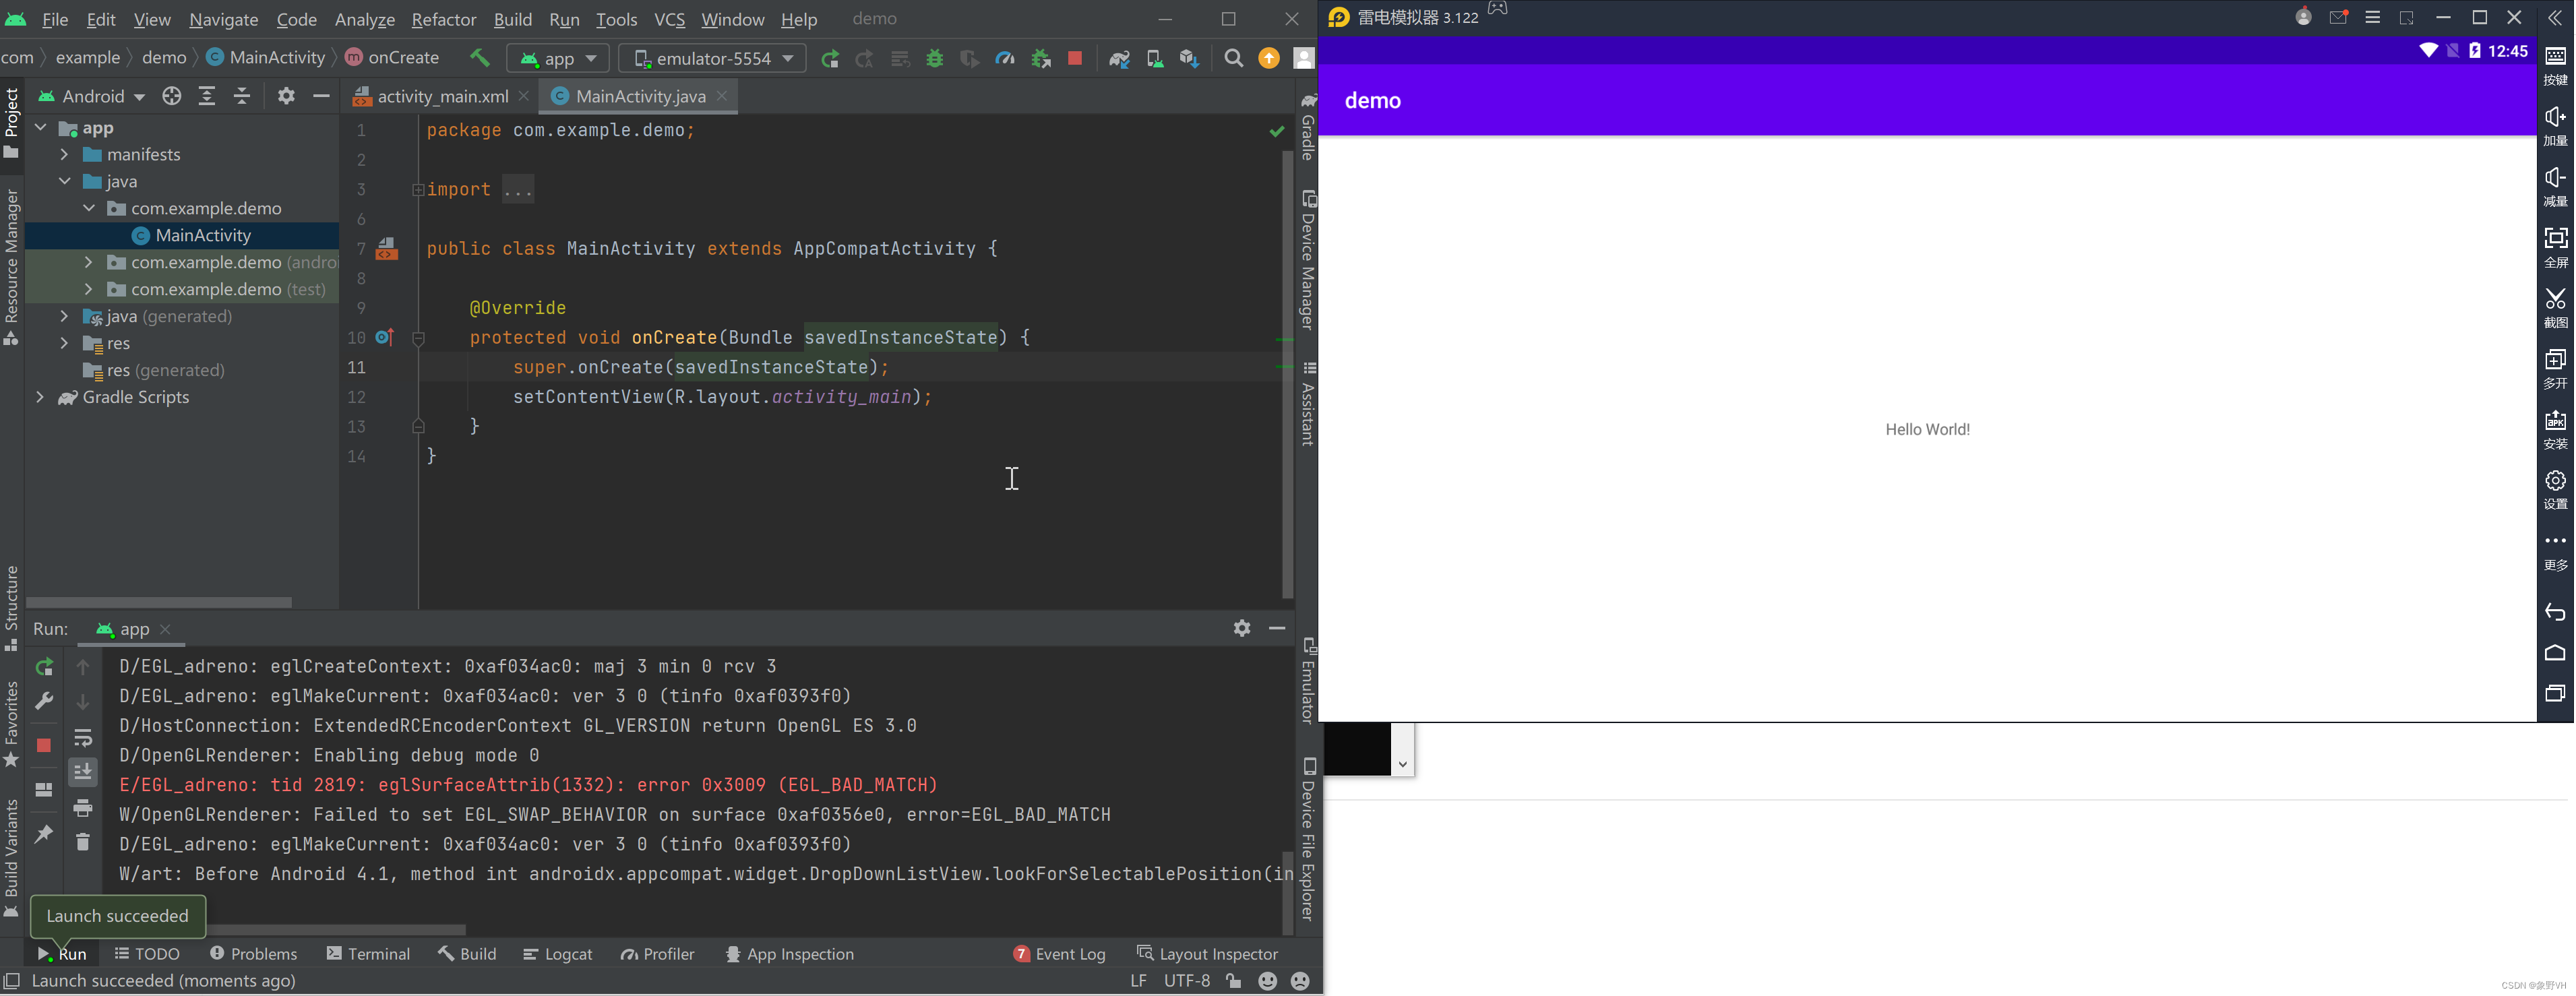This screenshot has height=996, width=2576.
Task: Open the Refactor menu
Action: tap(443, 19)
